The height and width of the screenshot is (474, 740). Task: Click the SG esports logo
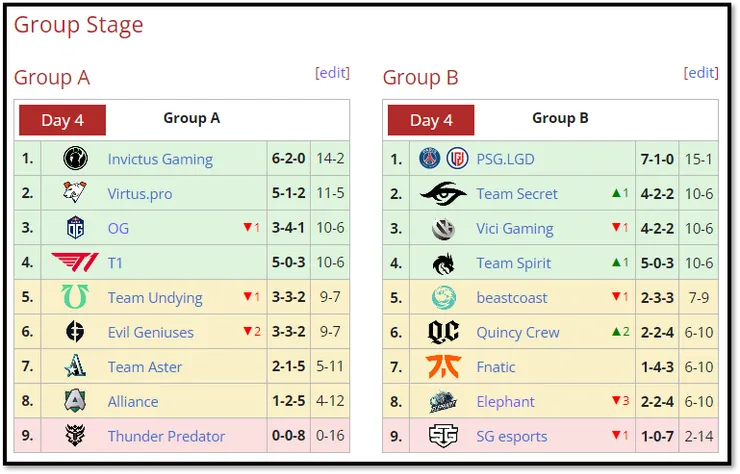[x=443, y=436]
